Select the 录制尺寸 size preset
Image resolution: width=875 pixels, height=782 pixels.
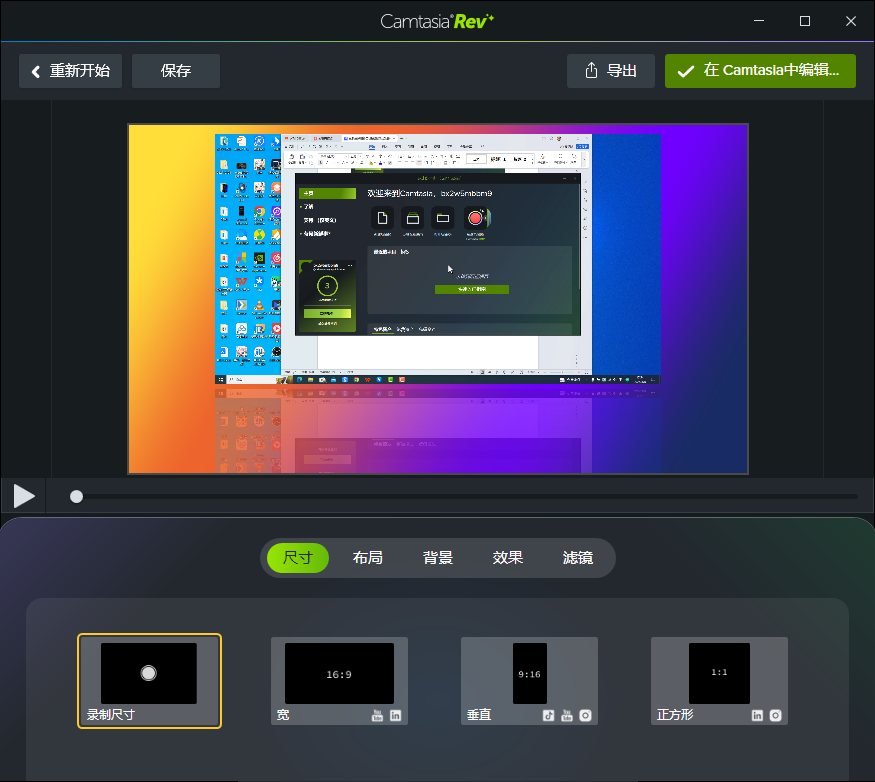(150, 681)
